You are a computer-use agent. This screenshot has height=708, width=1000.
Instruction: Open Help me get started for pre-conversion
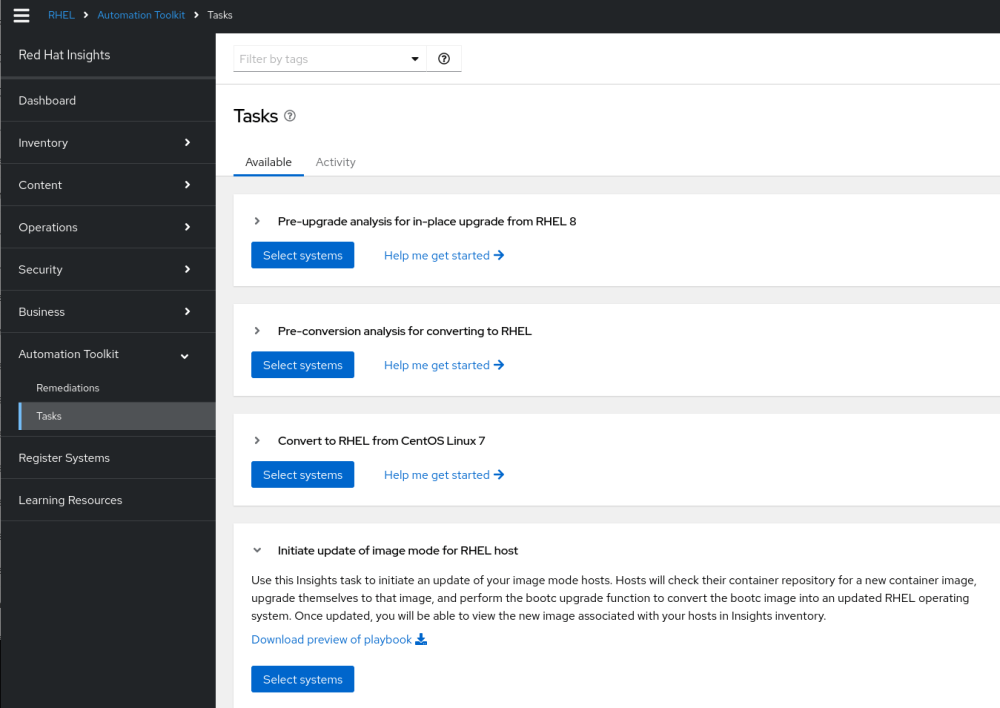tap(444, 365)
